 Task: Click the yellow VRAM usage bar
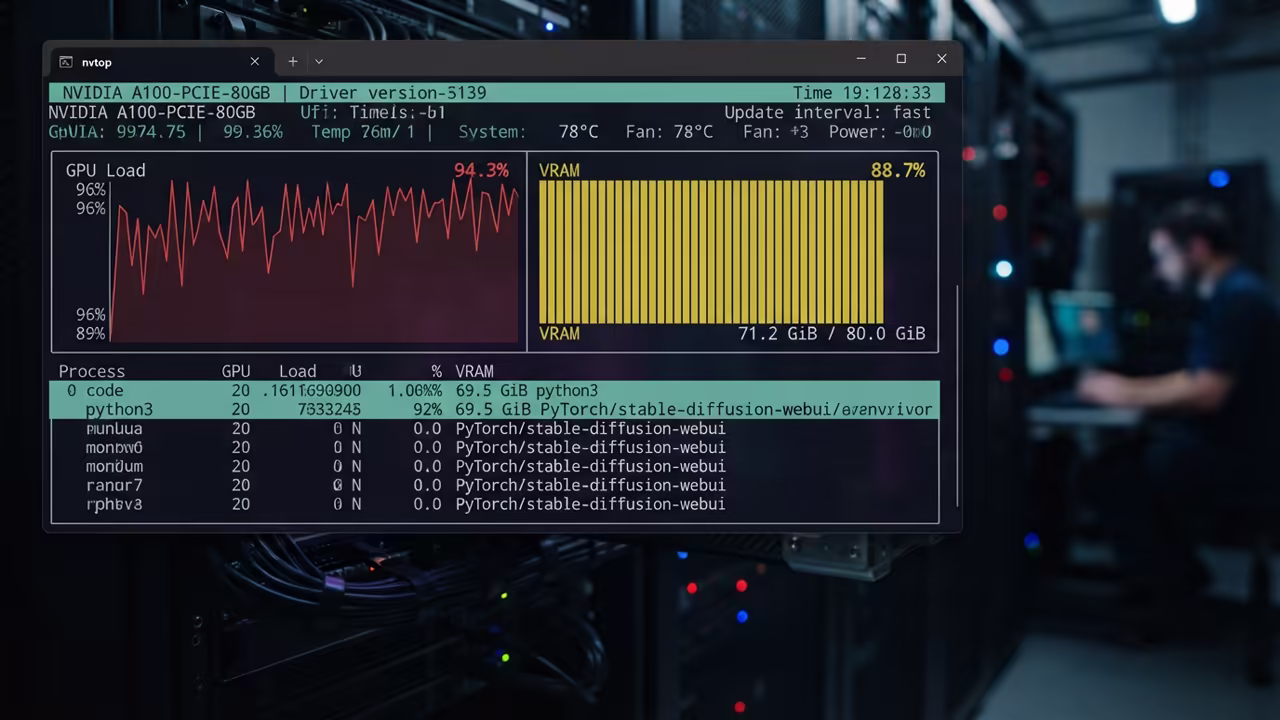(x=711, y=252)
